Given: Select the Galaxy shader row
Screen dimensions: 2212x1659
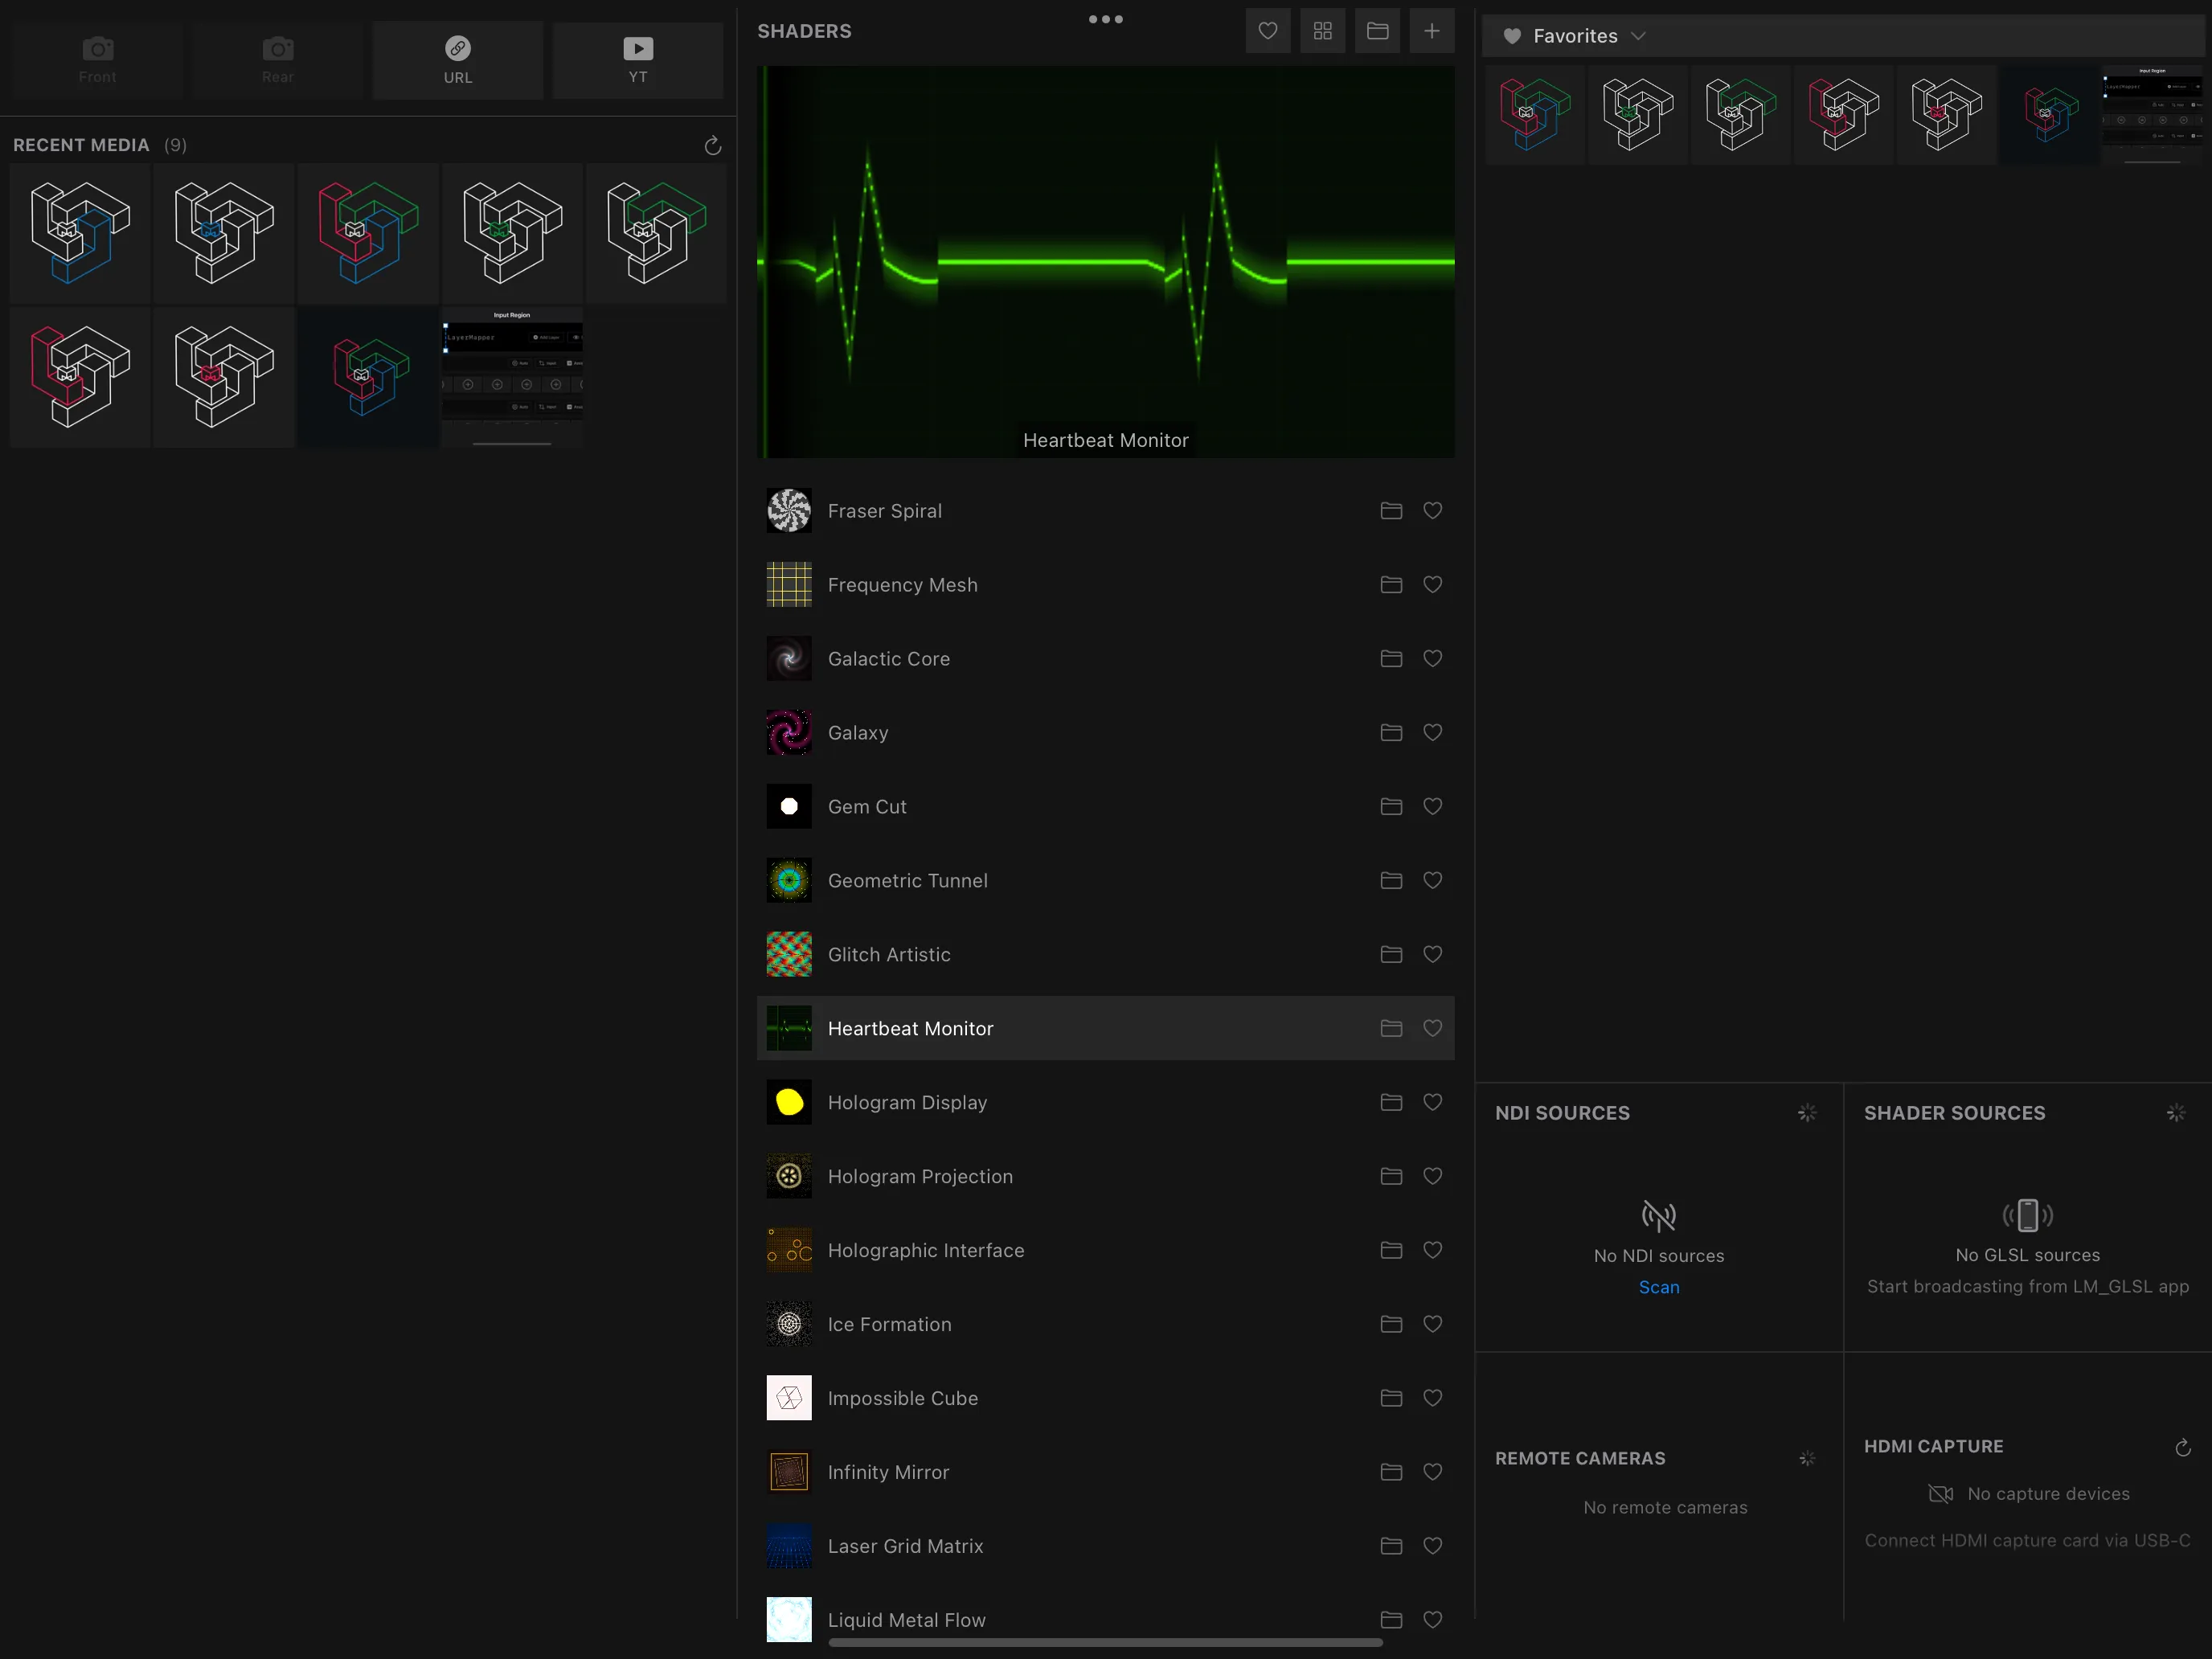Looking at the screenshot, I should (x=1105, y=733).
